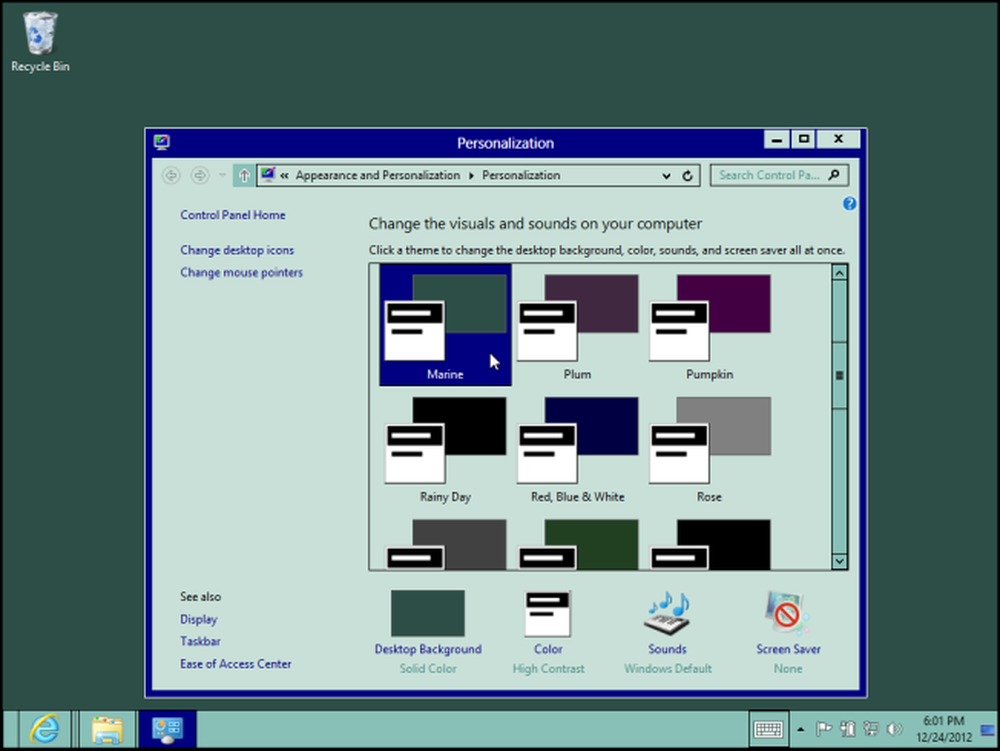Viewport: 1000px width, 751px height.
Task: Select the Pumpkin theme
Action: pos(709,325)
